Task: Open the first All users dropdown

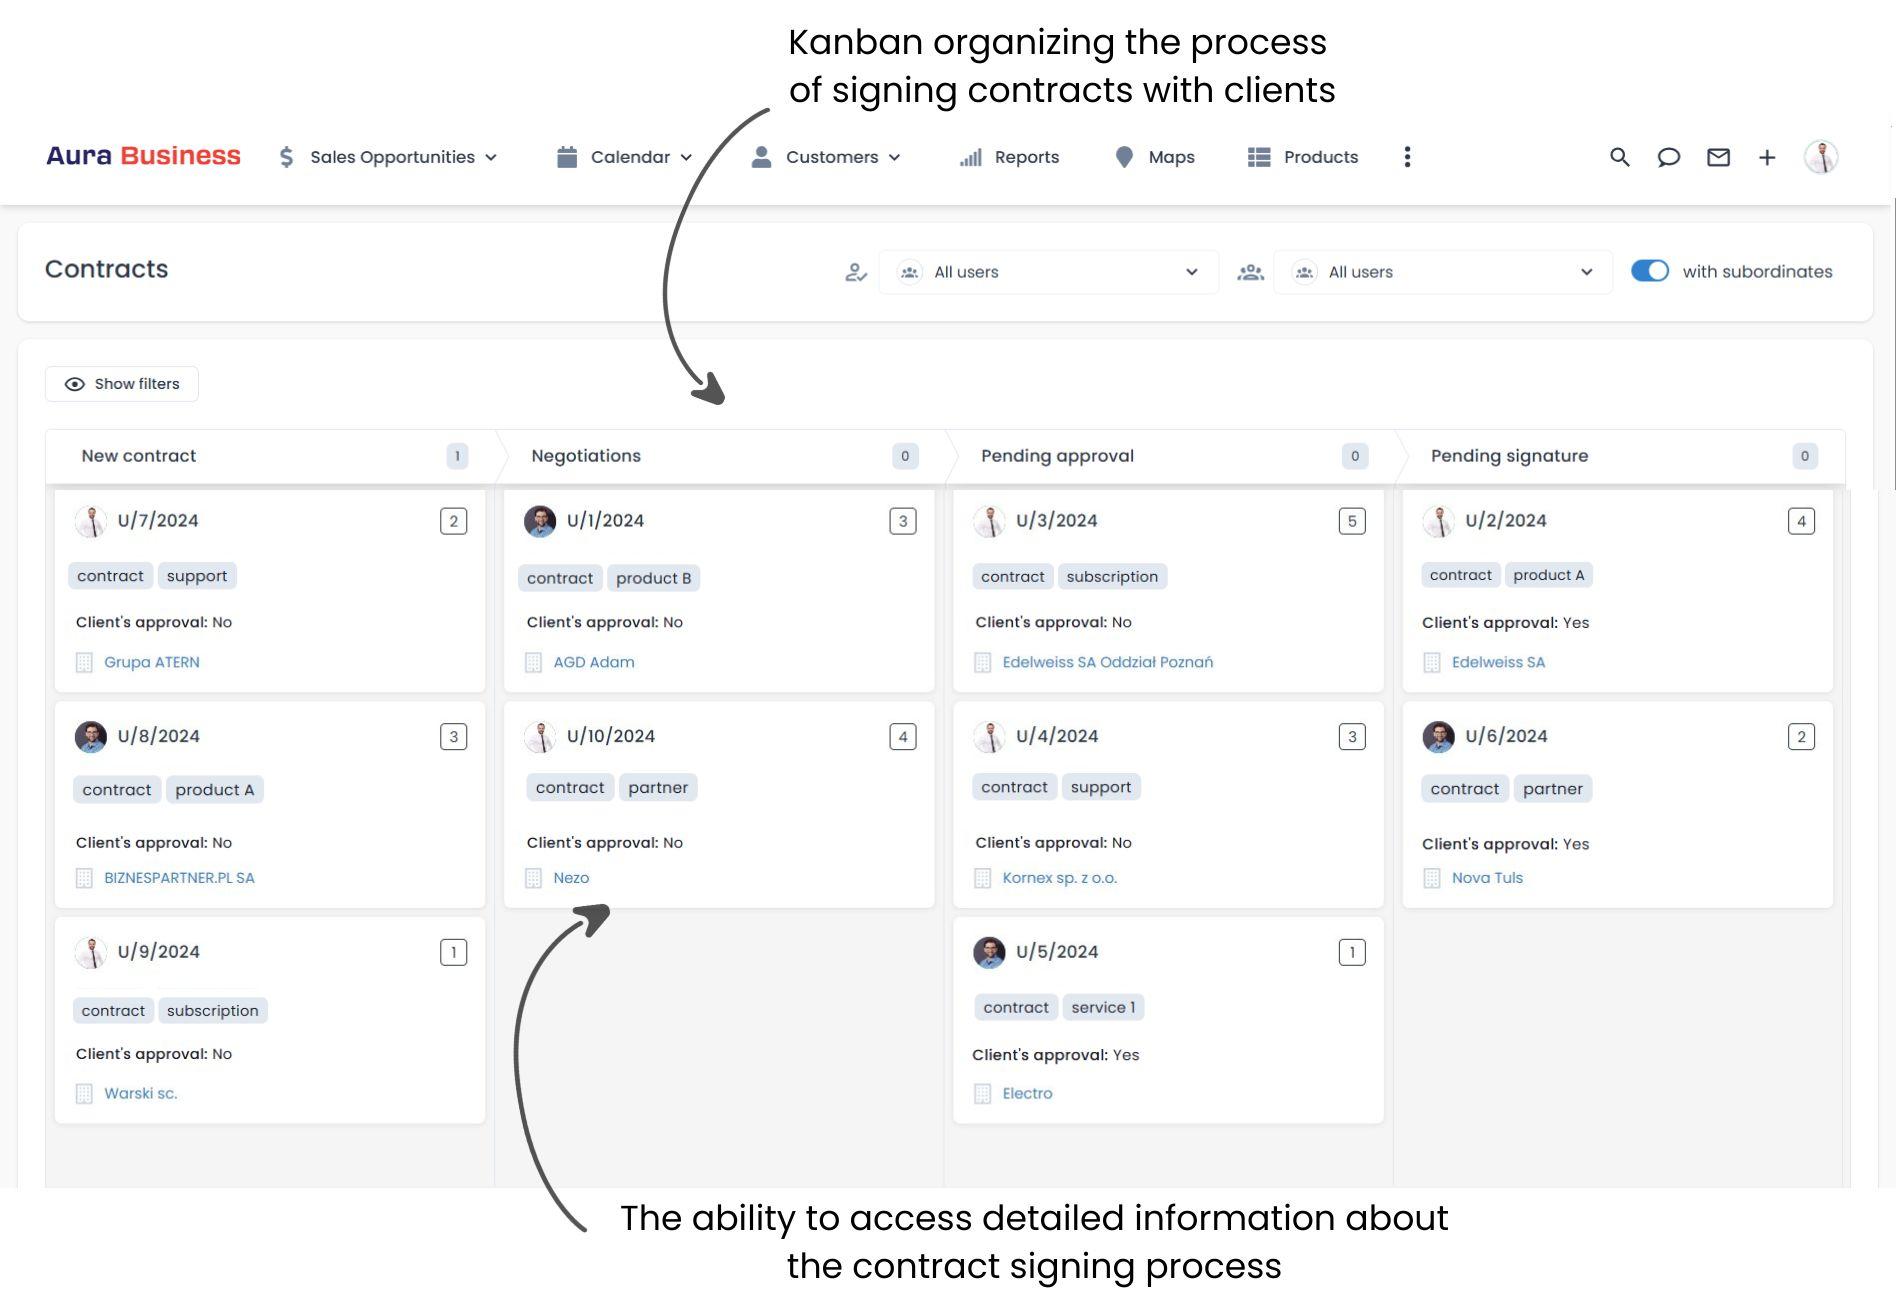Action: (1047, 271)
